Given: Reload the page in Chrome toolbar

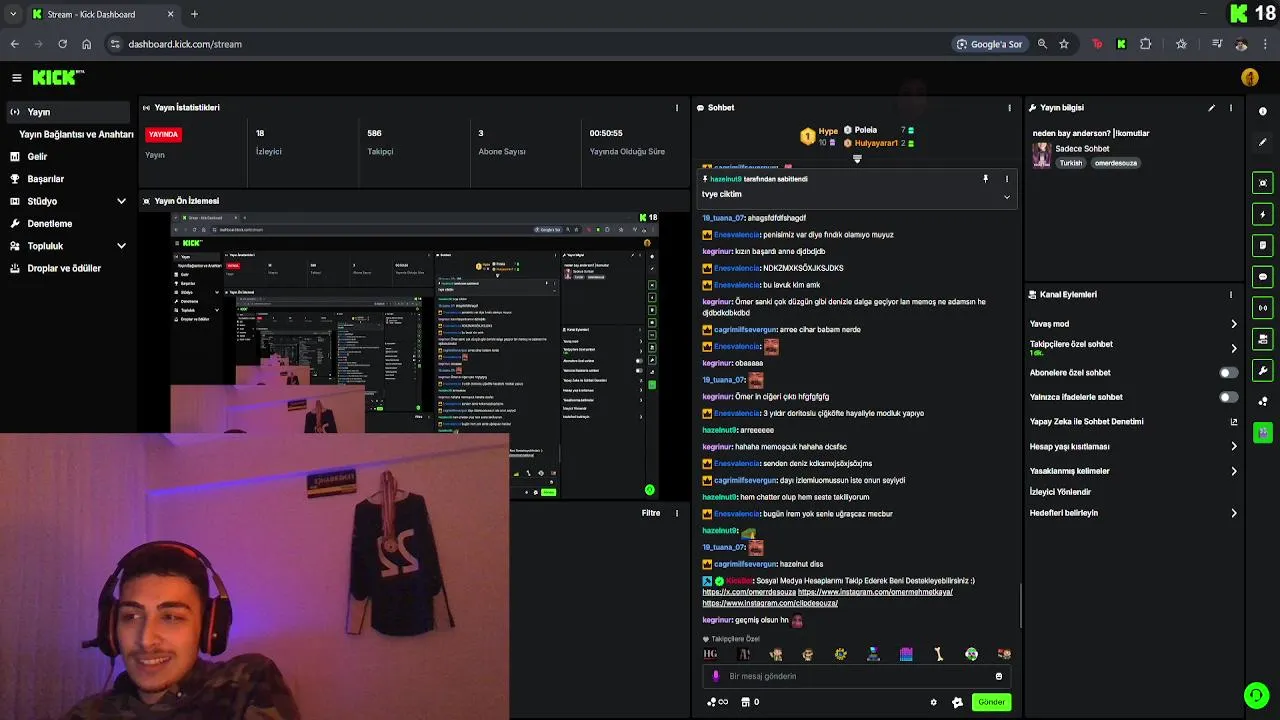Looking at the screenshot, I should coord(62,44).
